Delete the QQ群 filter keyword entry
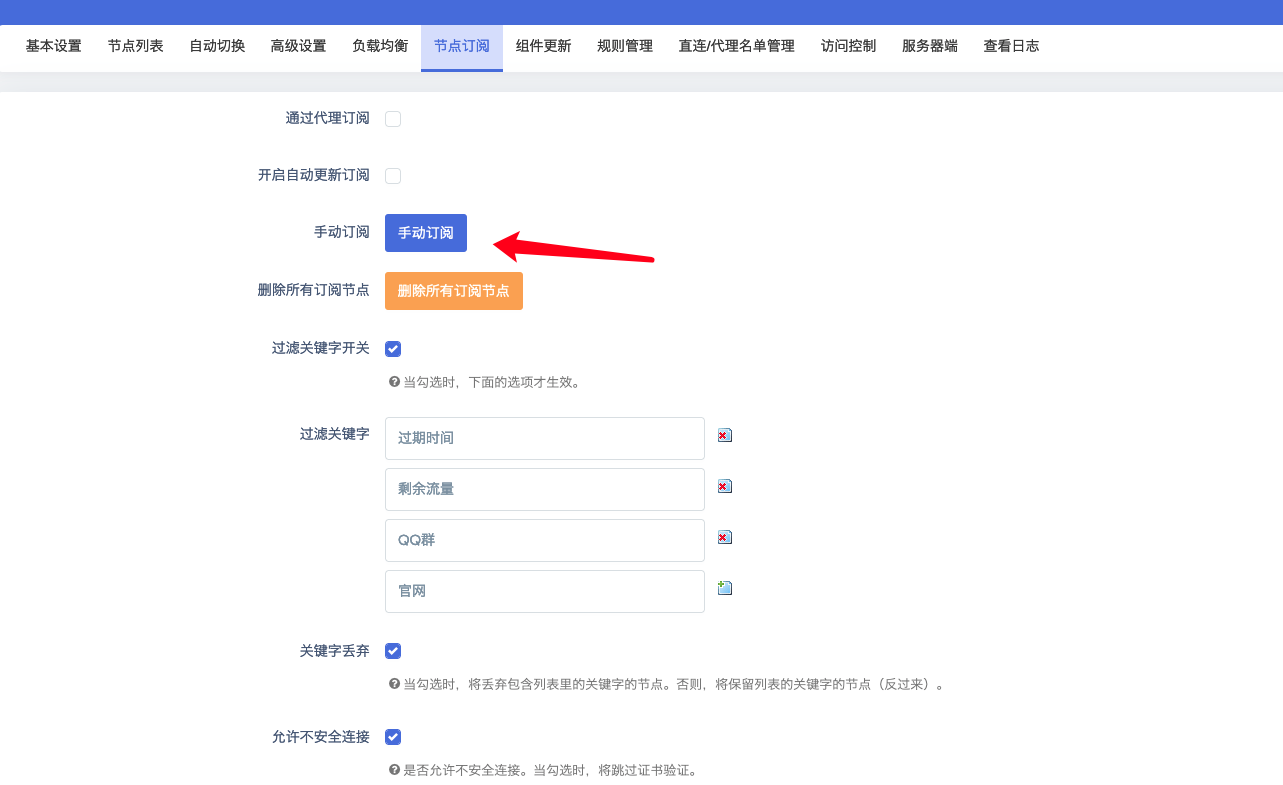Viewport: 1283px width, 785px height. click(725, 537)
